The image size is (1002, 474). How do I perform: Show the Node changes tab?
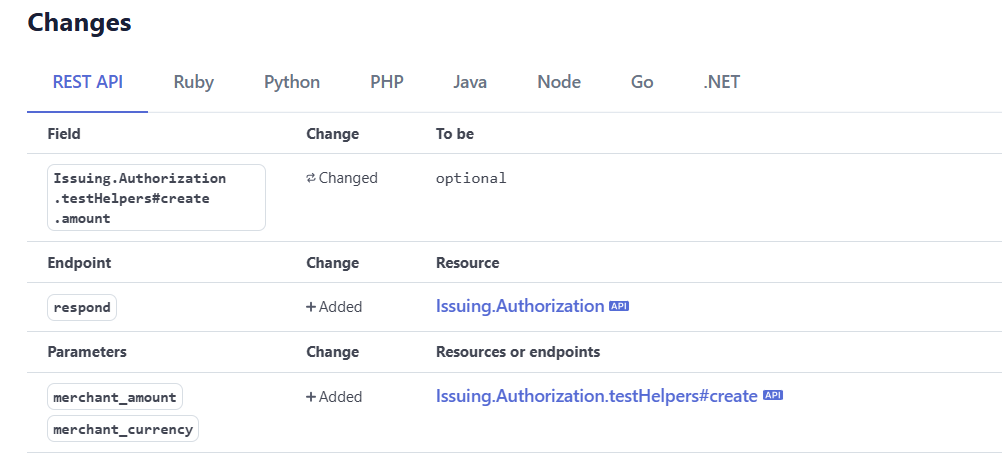coord(559,82)
